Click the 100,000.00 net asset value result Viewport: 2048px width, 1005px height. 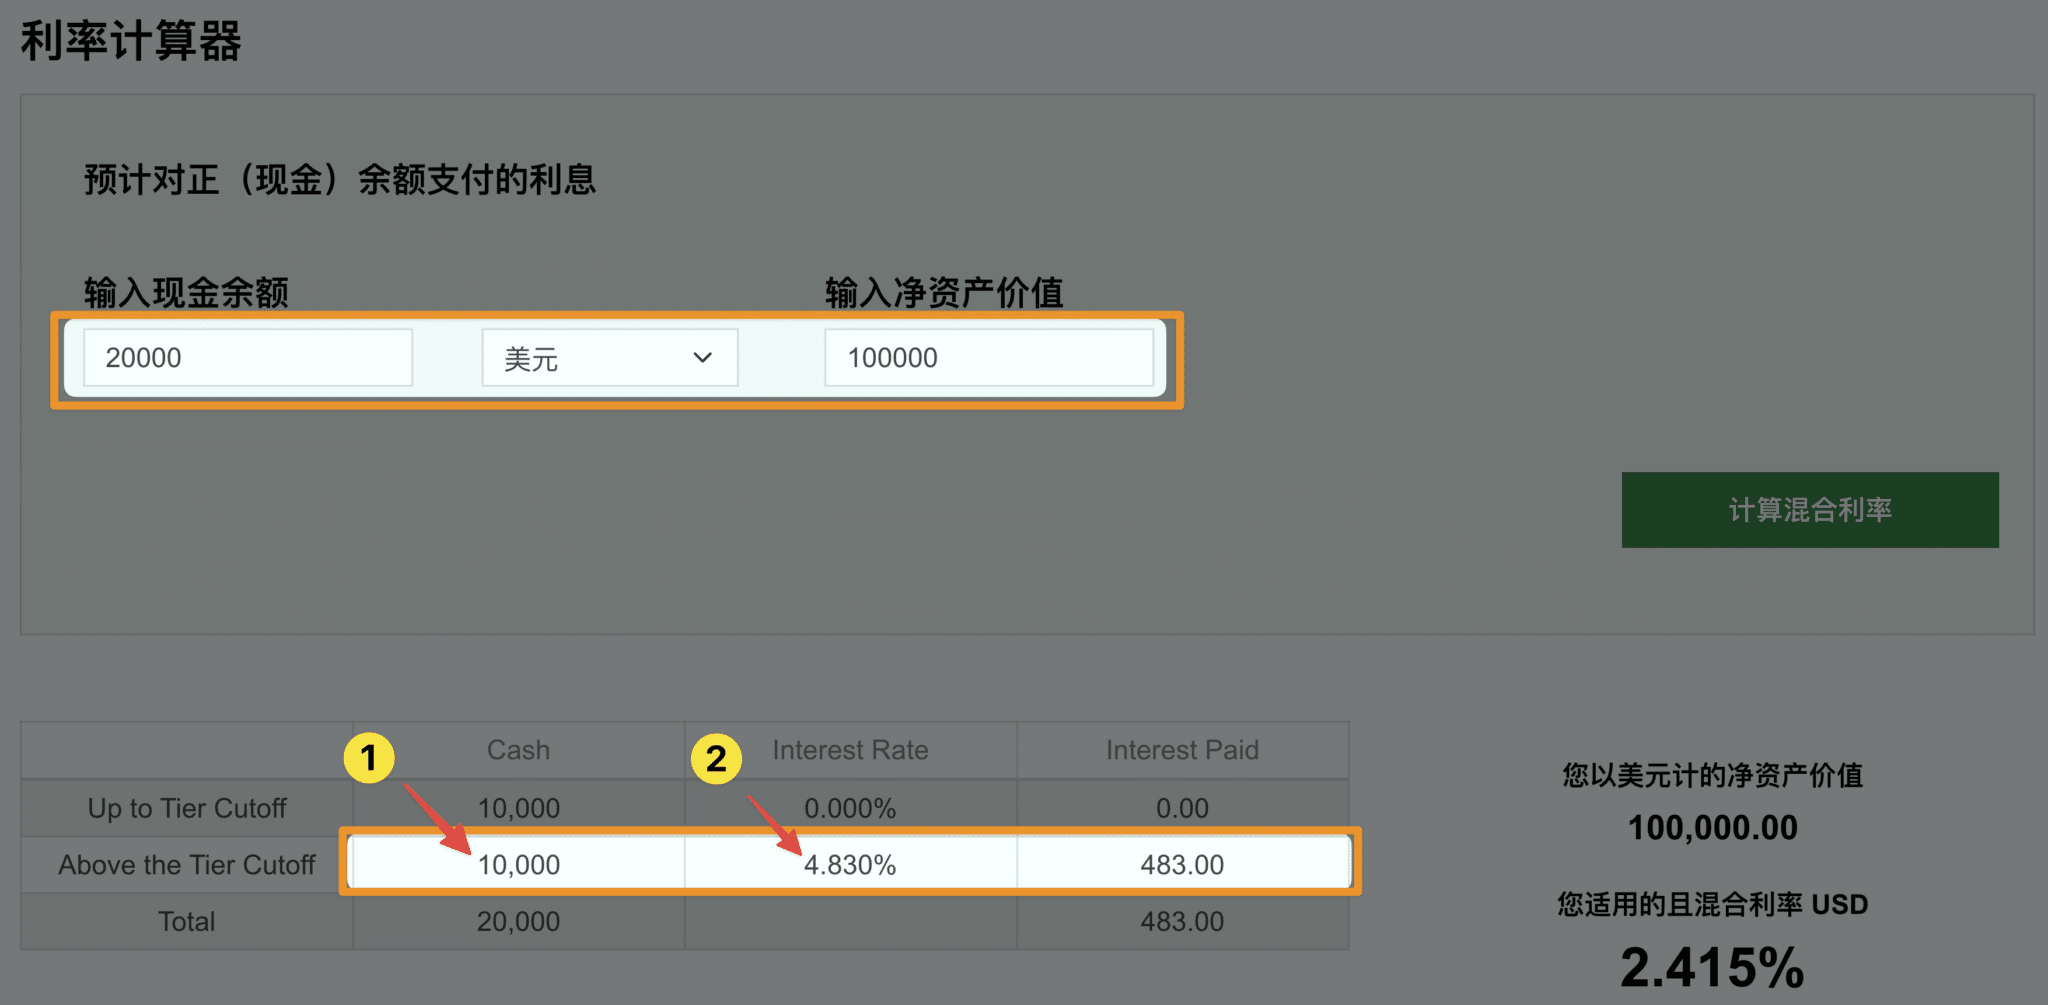(1712, 827)
